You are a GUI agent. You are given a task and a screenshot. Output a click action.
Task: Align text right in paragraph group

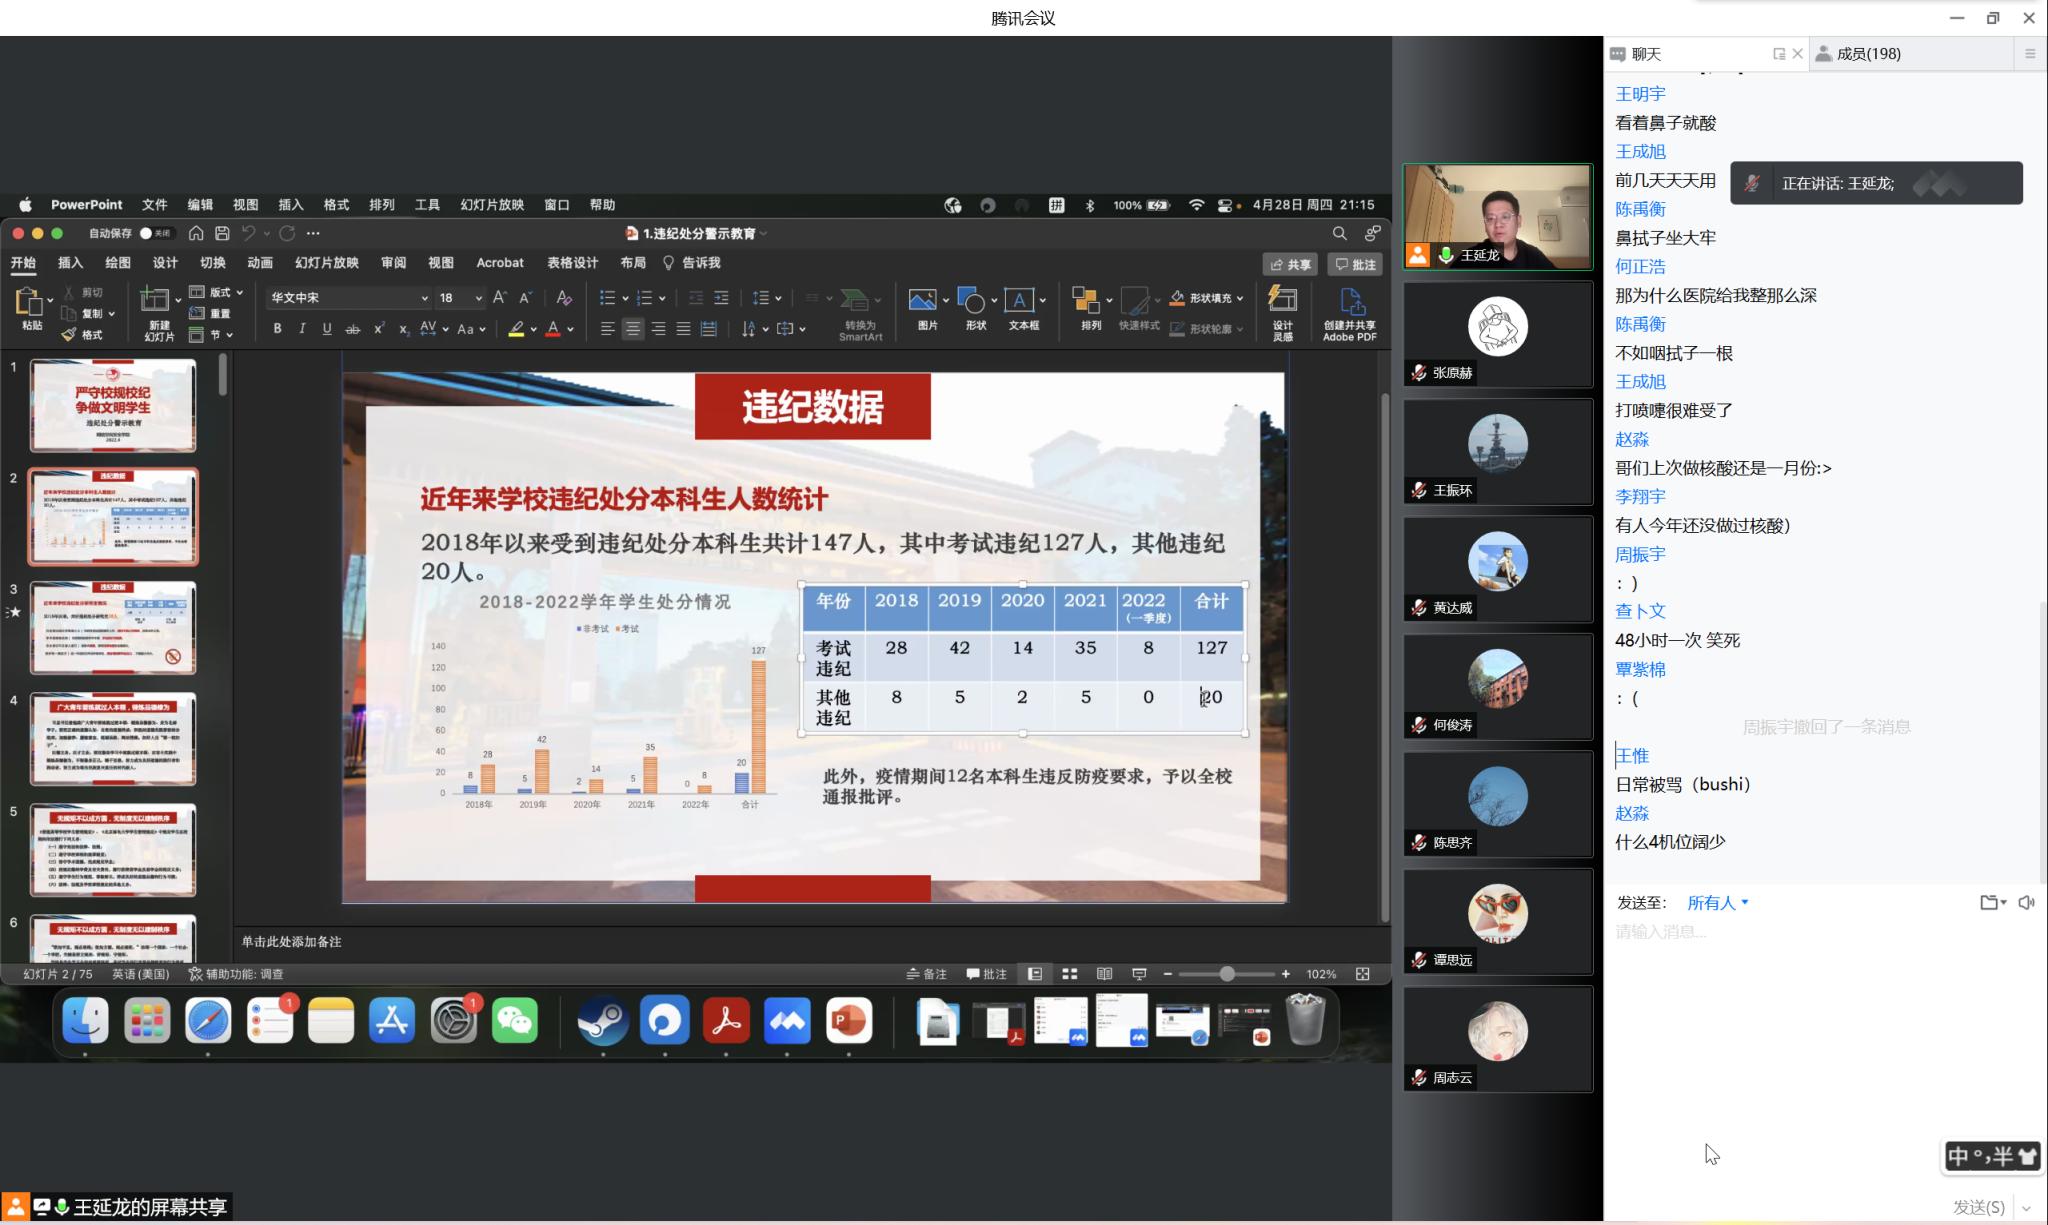pos(658,328)
